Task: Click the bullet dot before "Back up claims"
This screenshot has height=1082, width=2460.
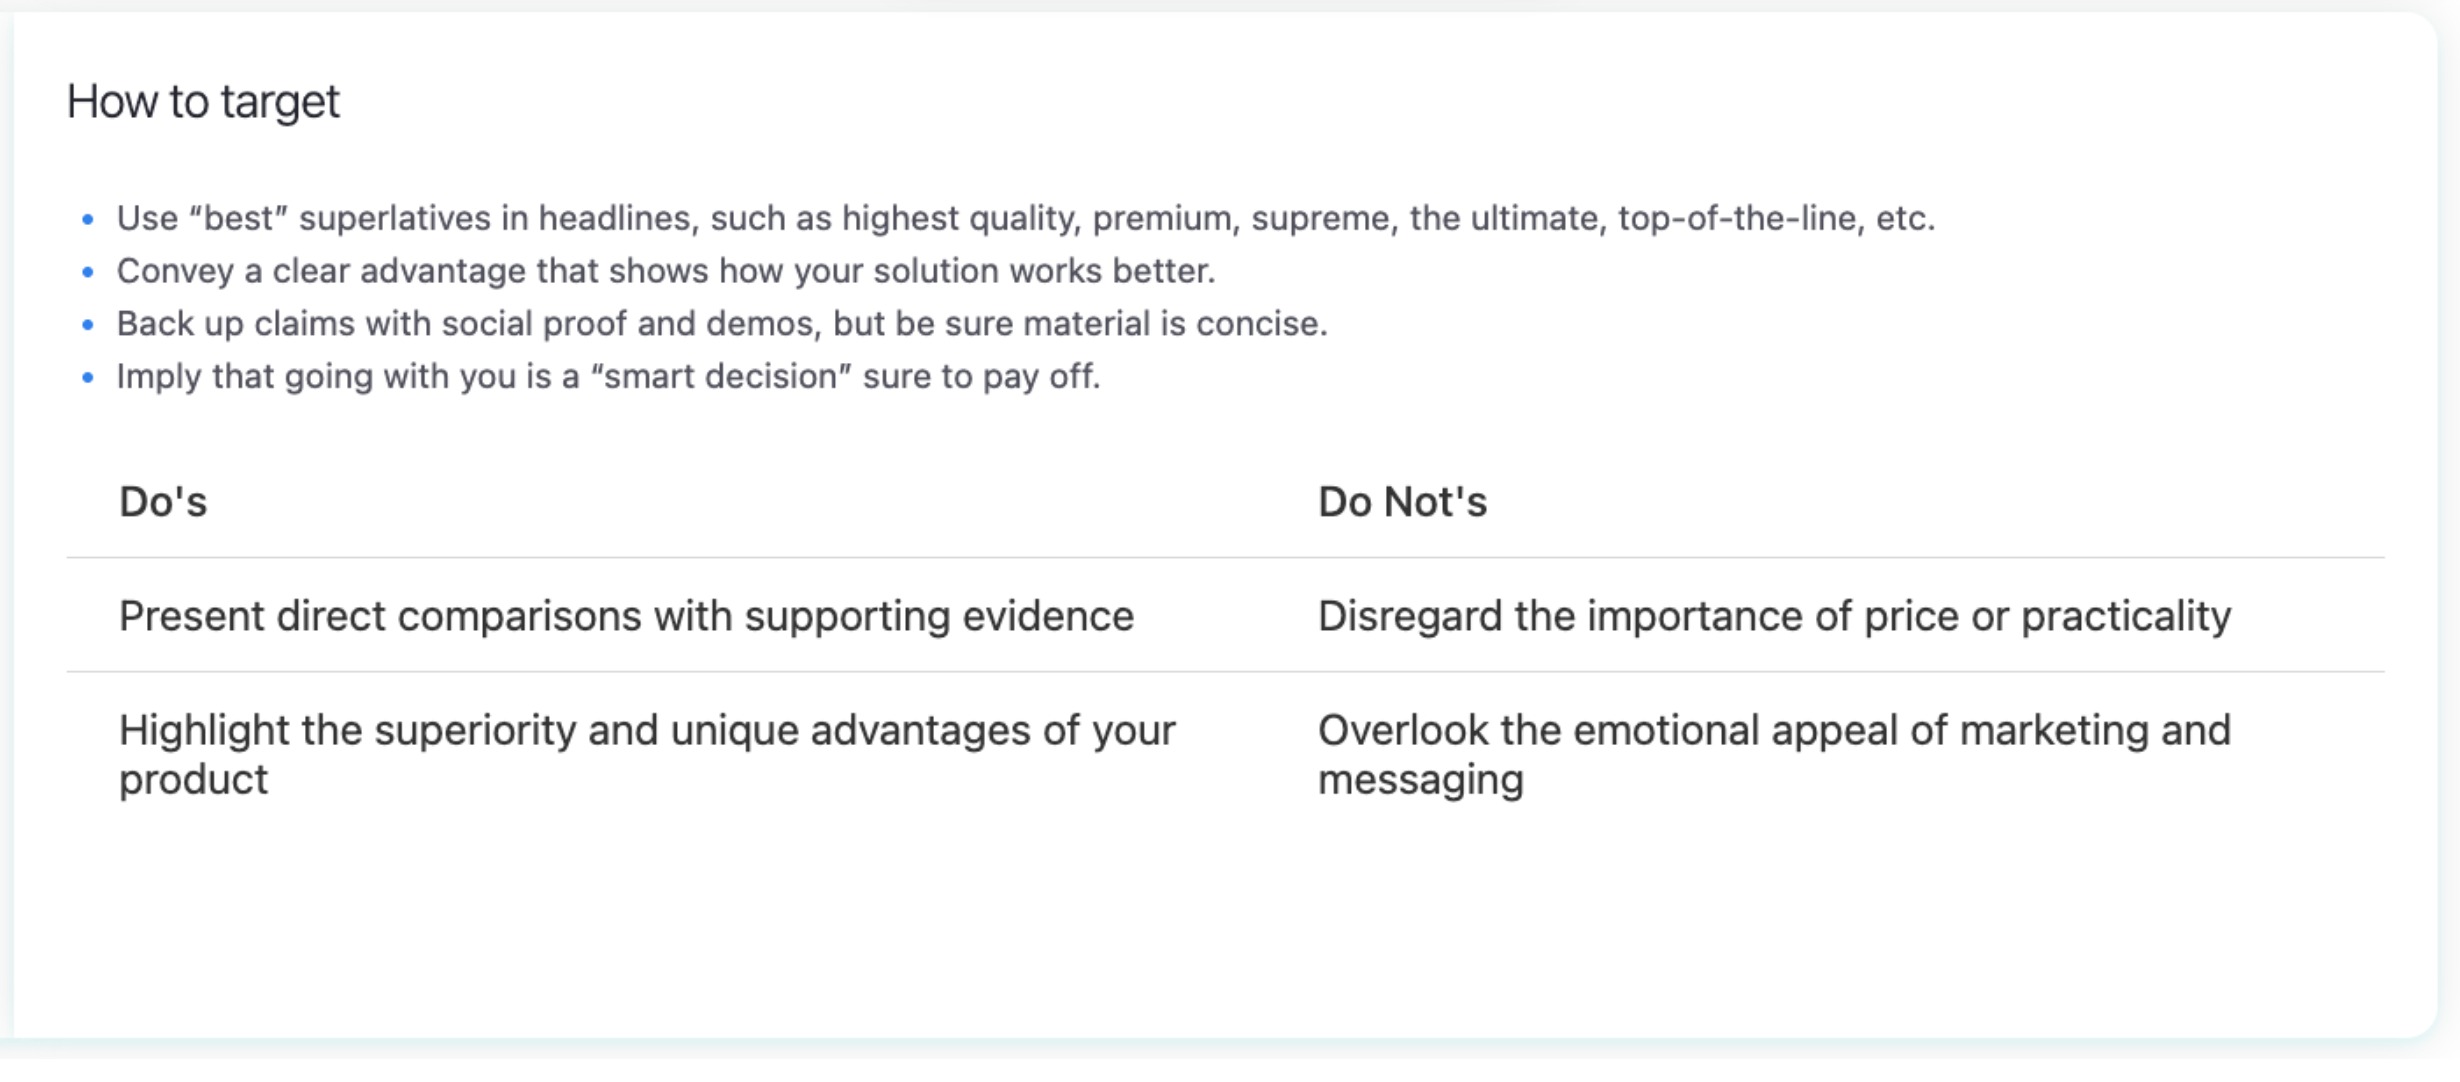Action: [x=88, y=325]
